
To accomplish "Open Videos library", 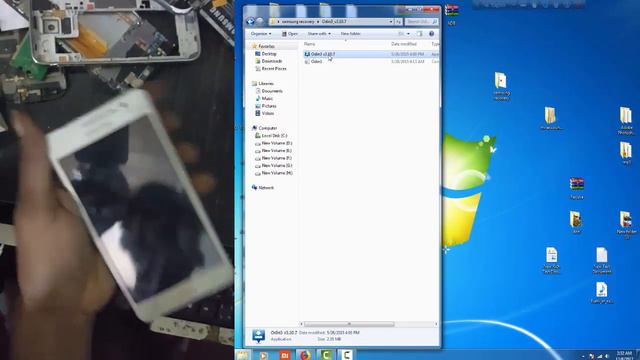I will (267, 113).
